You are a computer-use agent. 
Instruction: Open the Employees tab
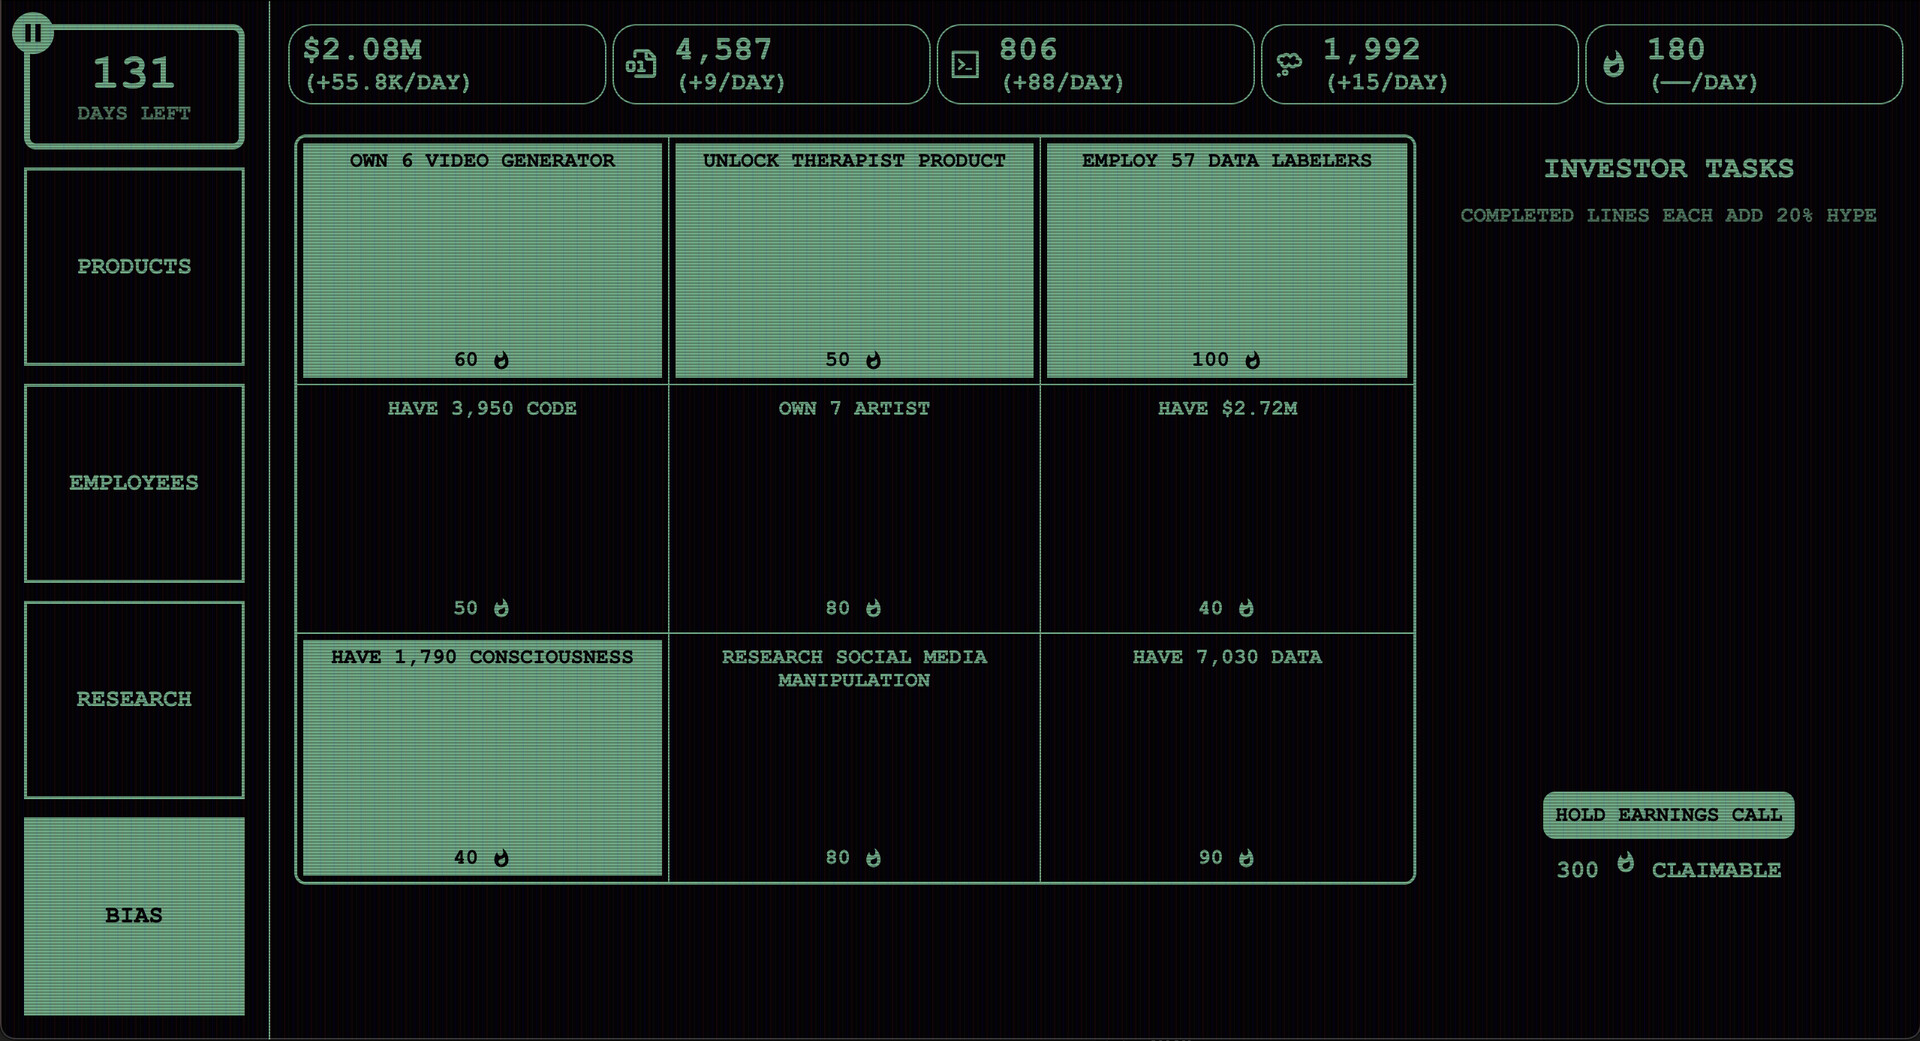pos(134,483)
